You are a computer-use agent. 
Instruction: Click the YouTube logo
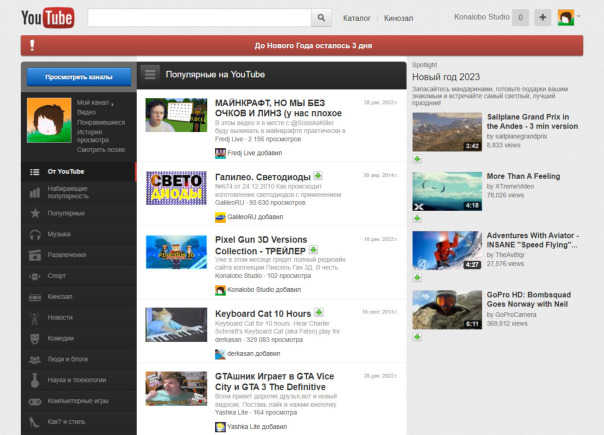(x=46, y=18)
